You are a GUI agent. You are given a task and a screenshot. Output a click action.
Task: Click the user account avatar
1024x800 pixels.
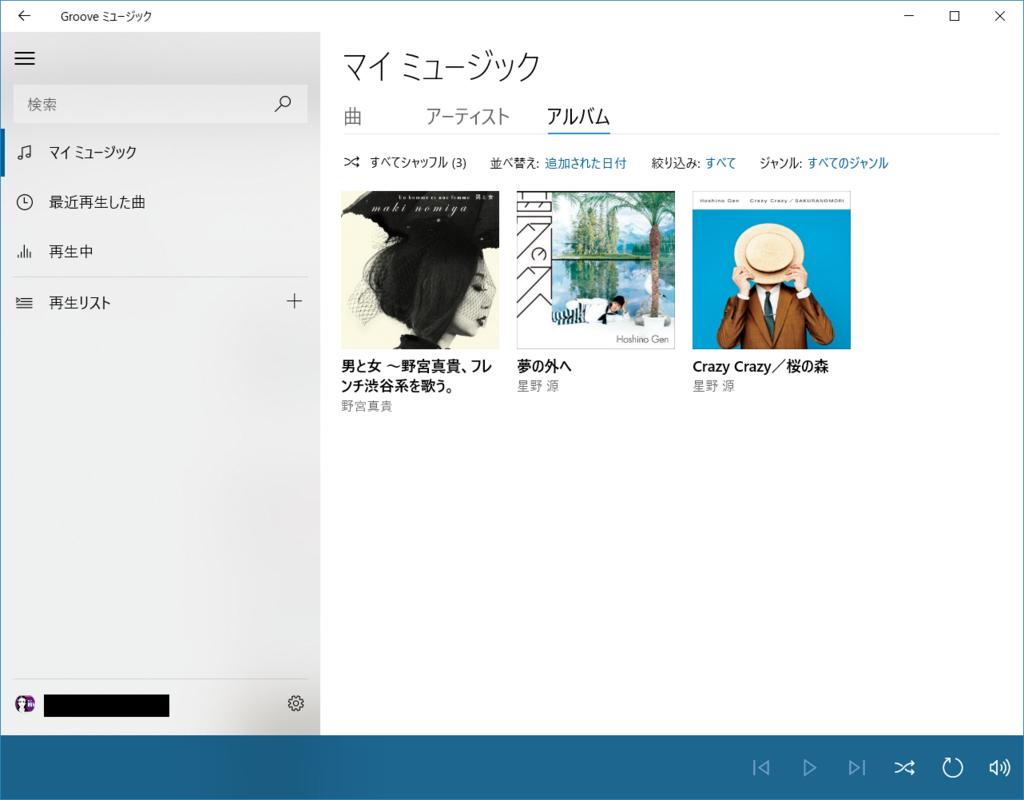[25, 704]
